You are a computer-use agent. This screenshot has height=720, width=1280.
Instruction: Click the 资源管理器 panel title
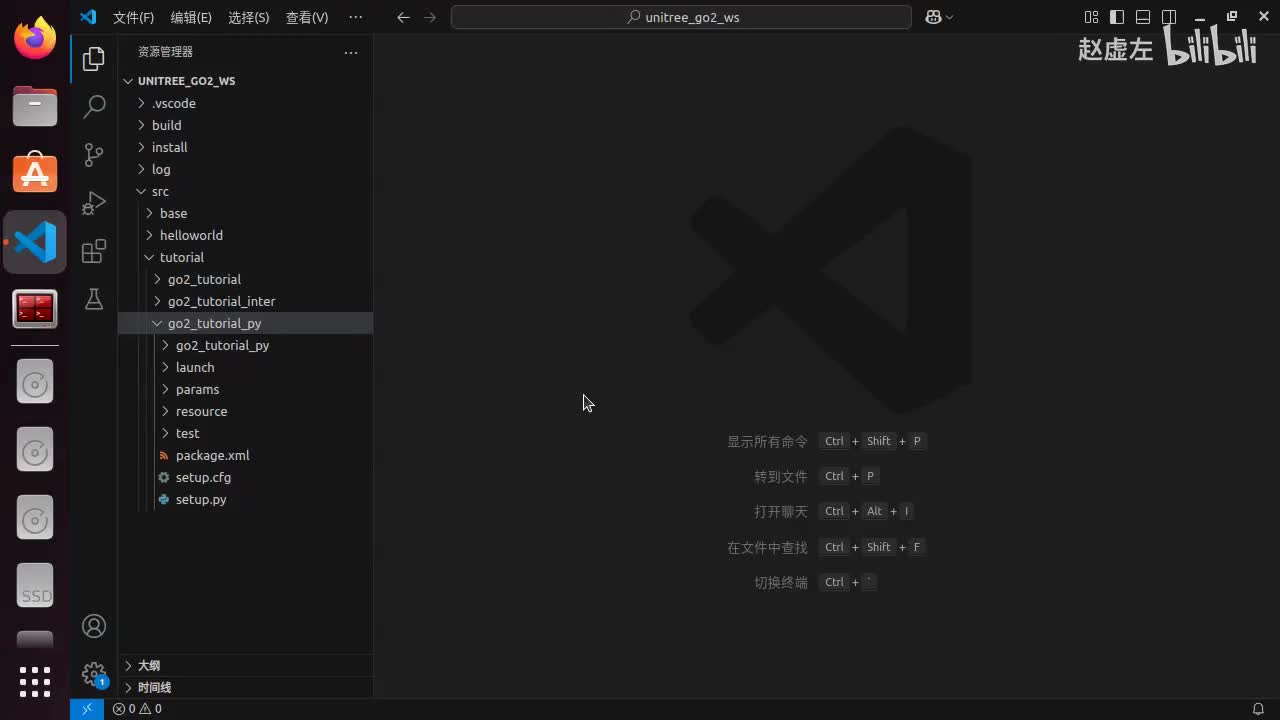(x=165, y=52)
